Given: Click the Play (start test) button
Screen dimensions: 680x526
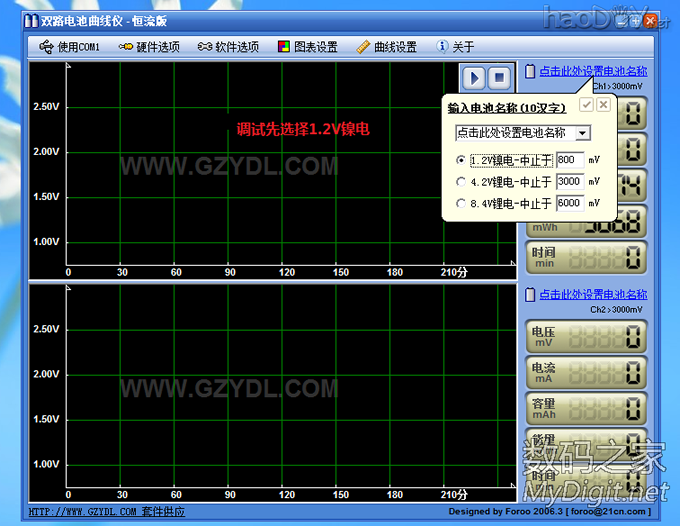Looking at the screenshot, I should point(474,77).
